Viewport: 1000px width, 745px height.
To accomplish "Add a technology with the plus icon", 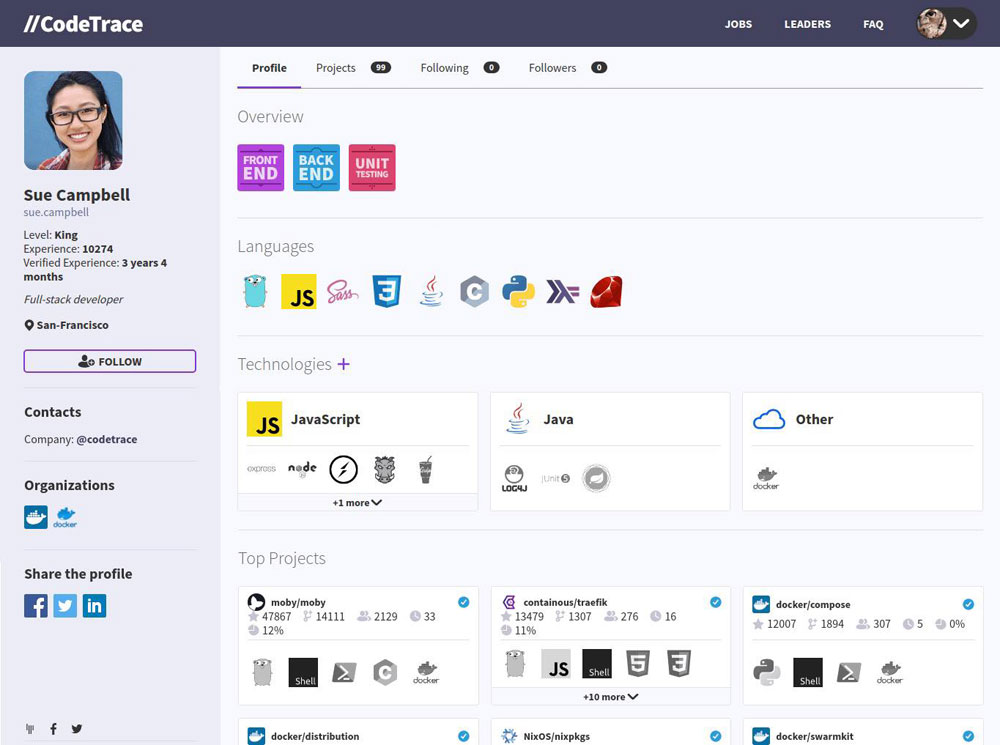I will point(343,364).
